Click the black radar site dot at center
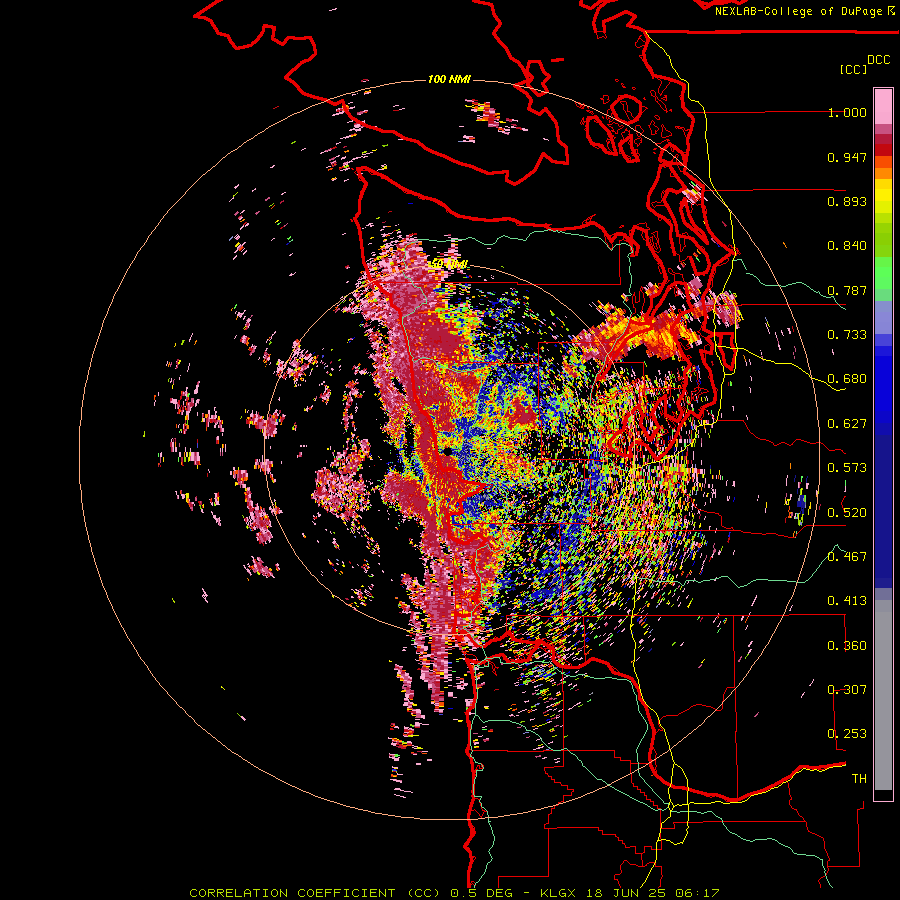The image size is (900, 900). (446, 452)
